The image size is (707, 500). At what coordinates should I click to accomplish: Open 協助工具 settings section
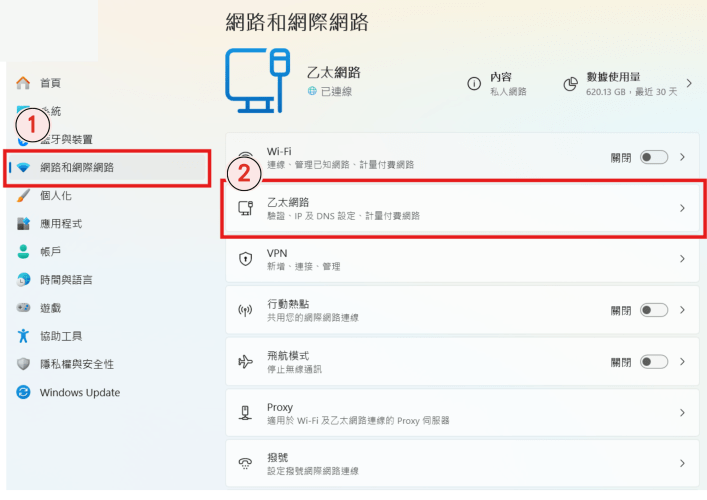coord(61,336)
